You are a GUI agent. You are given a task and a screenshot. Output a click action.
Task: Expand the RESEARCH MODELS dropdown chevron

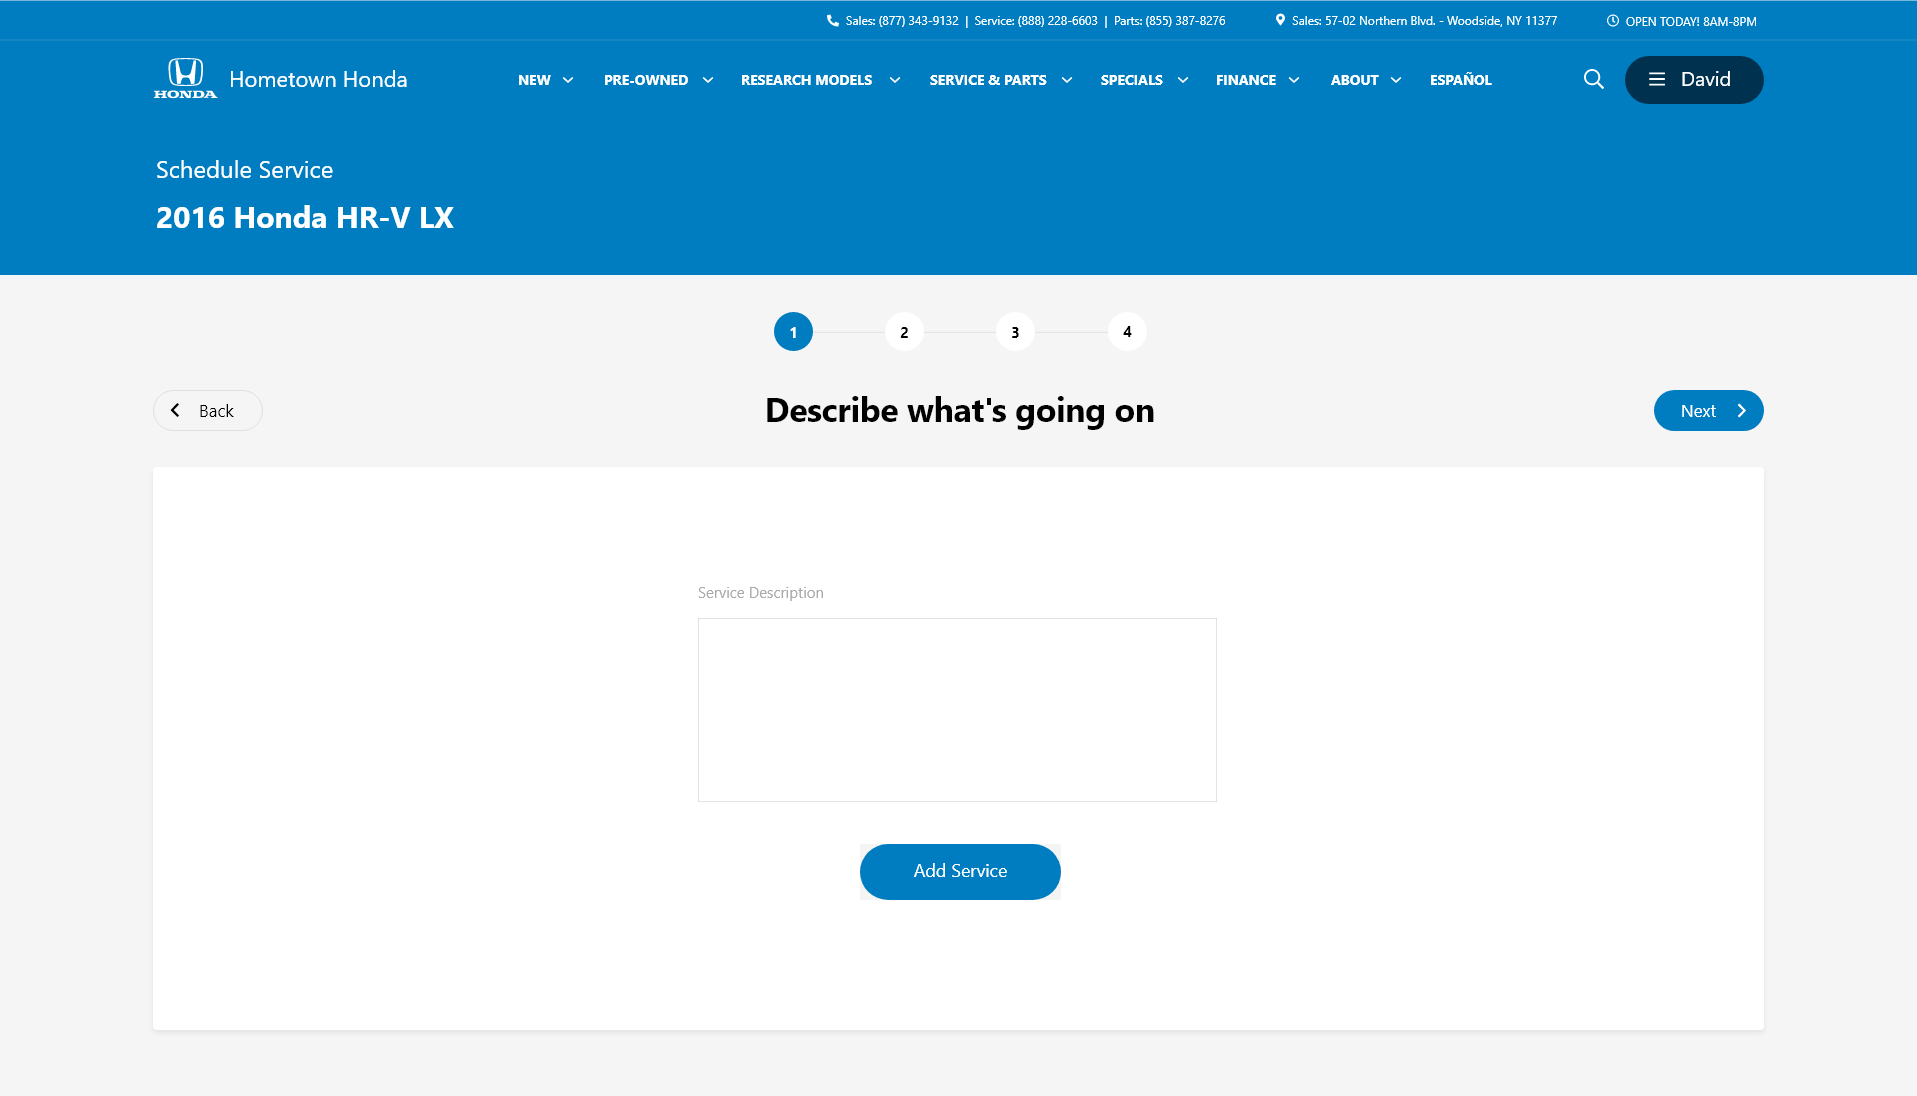tap(895, 80)
